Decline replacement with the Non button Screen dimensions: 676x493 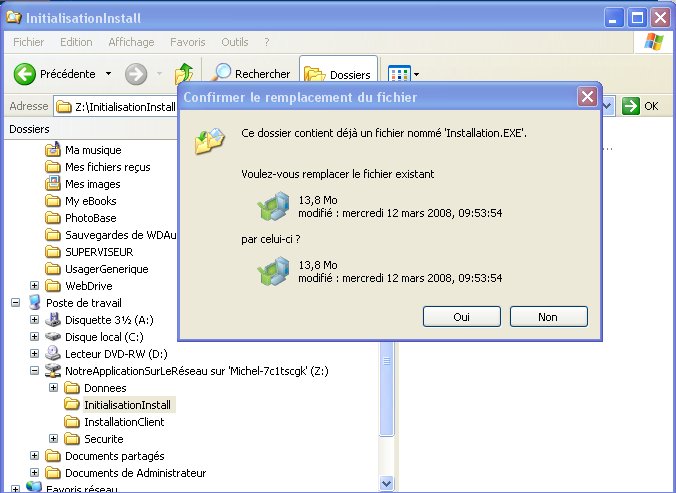(x=548, y=317)
